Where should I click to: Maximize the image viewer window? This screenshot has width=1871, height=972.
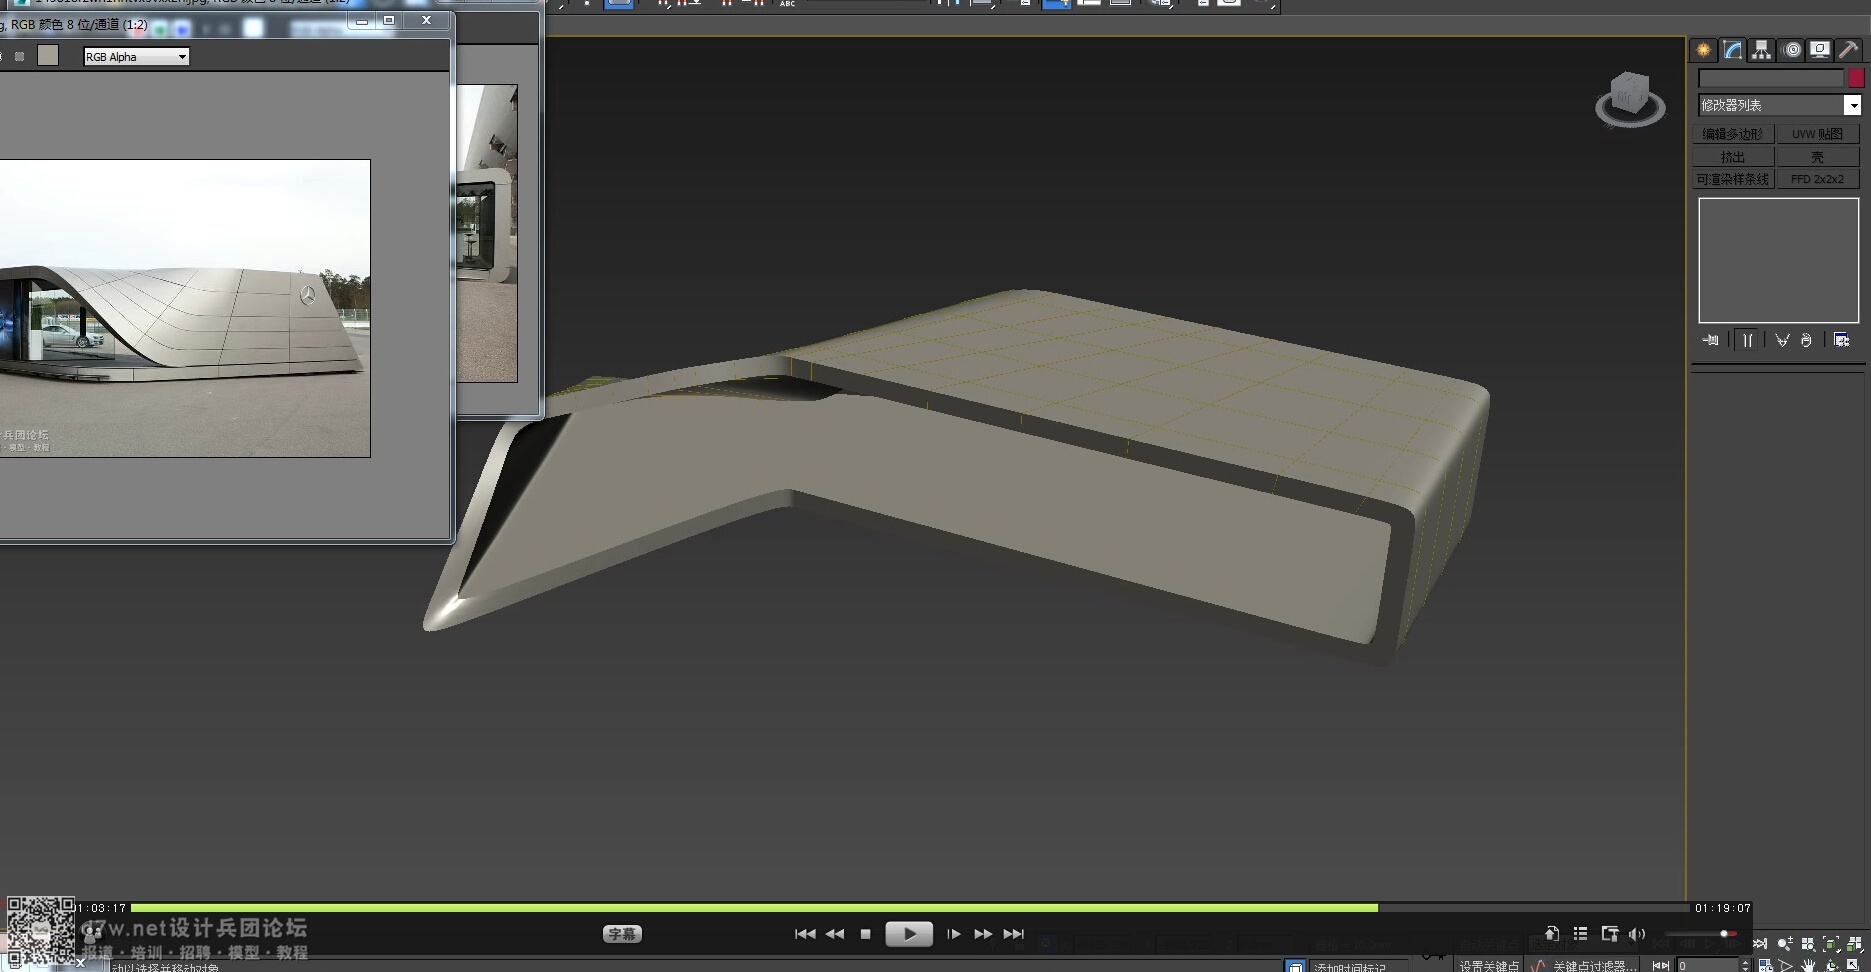point(389,20)
